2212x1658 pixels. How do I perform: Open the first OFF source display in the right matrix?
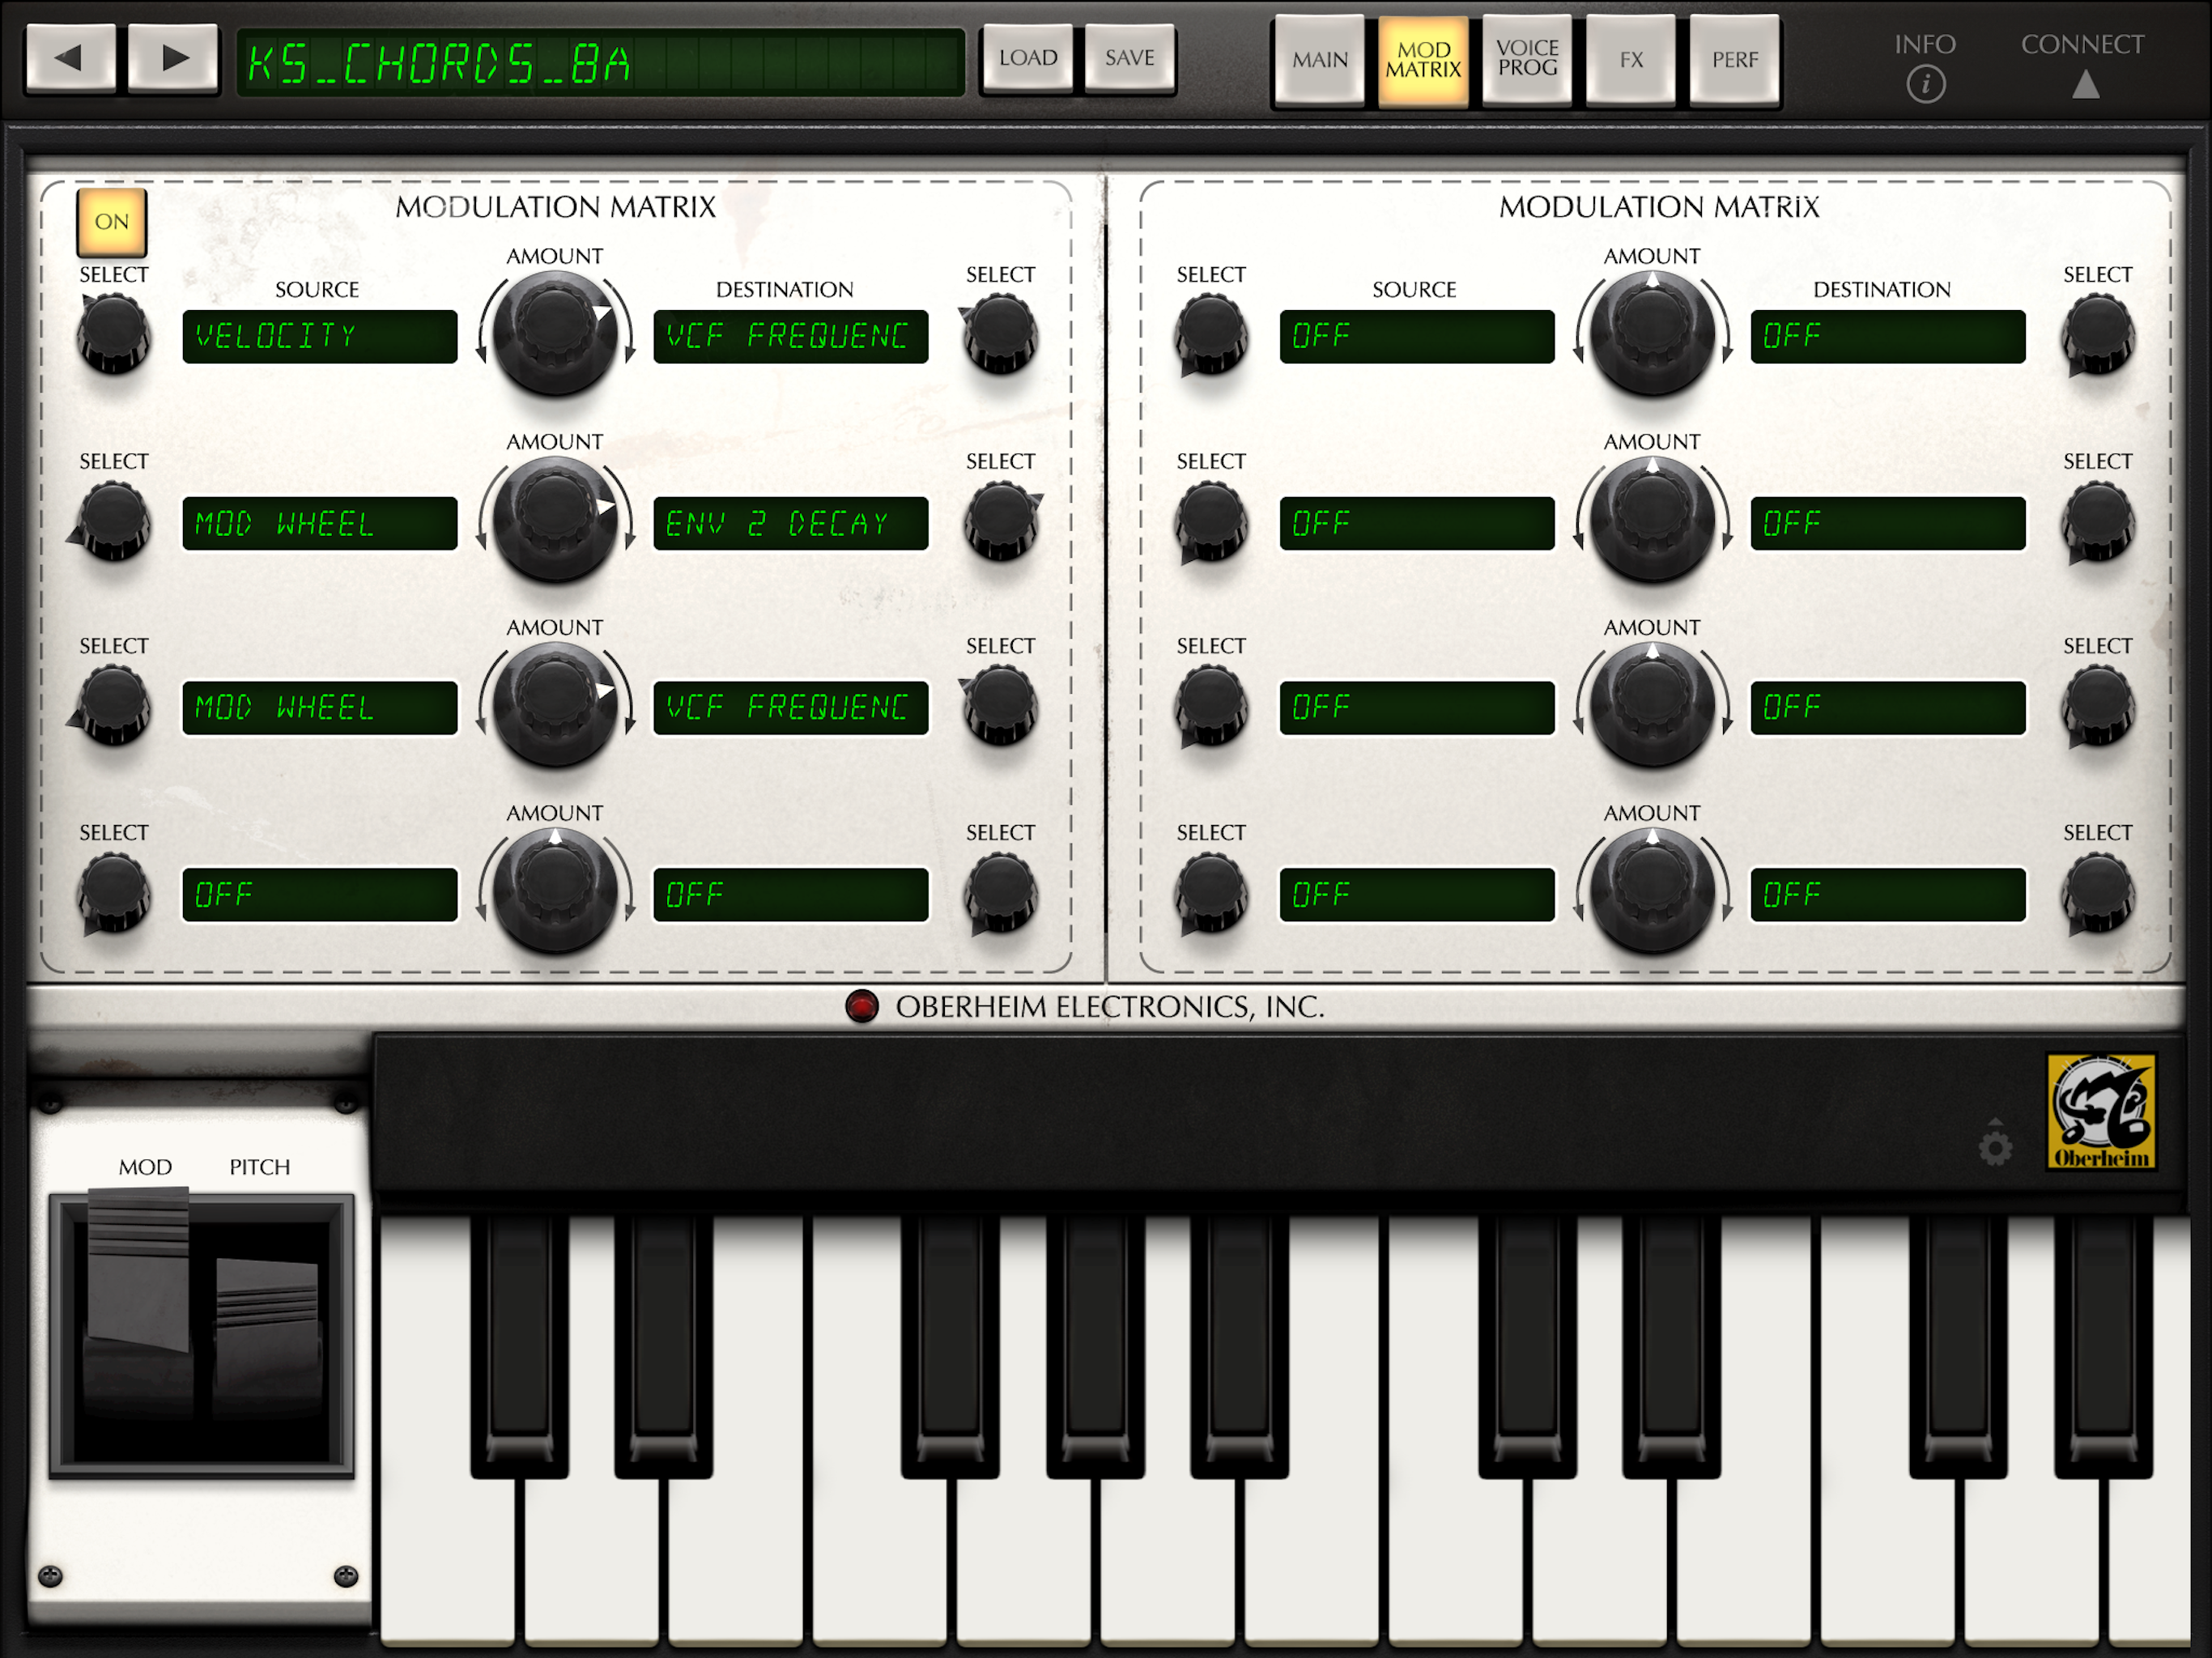tap(1416, 336)
